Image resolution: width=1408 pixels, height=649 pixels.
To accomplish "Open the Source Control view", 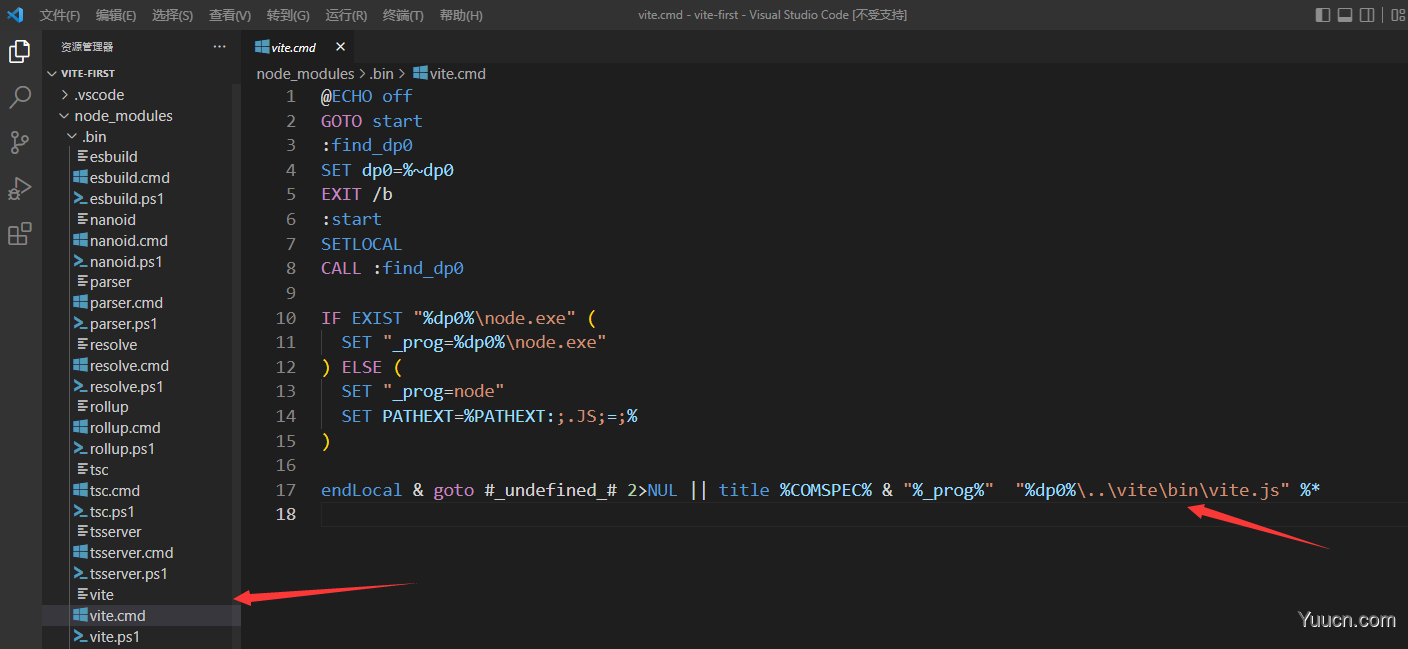I will click(19, 142).
